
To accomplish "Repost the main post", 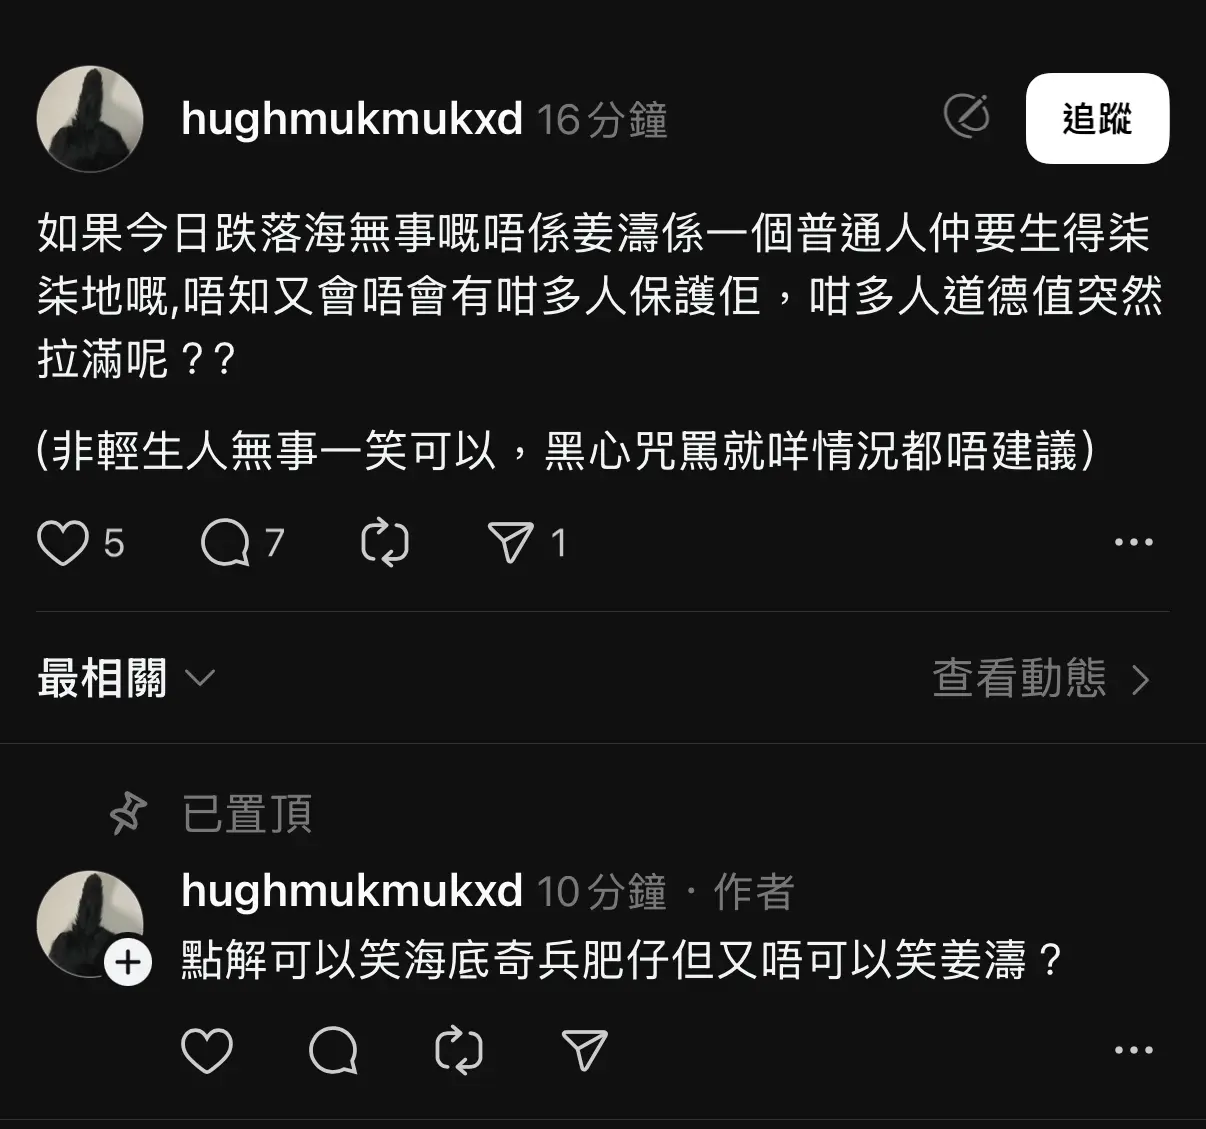I will (385, 543).
